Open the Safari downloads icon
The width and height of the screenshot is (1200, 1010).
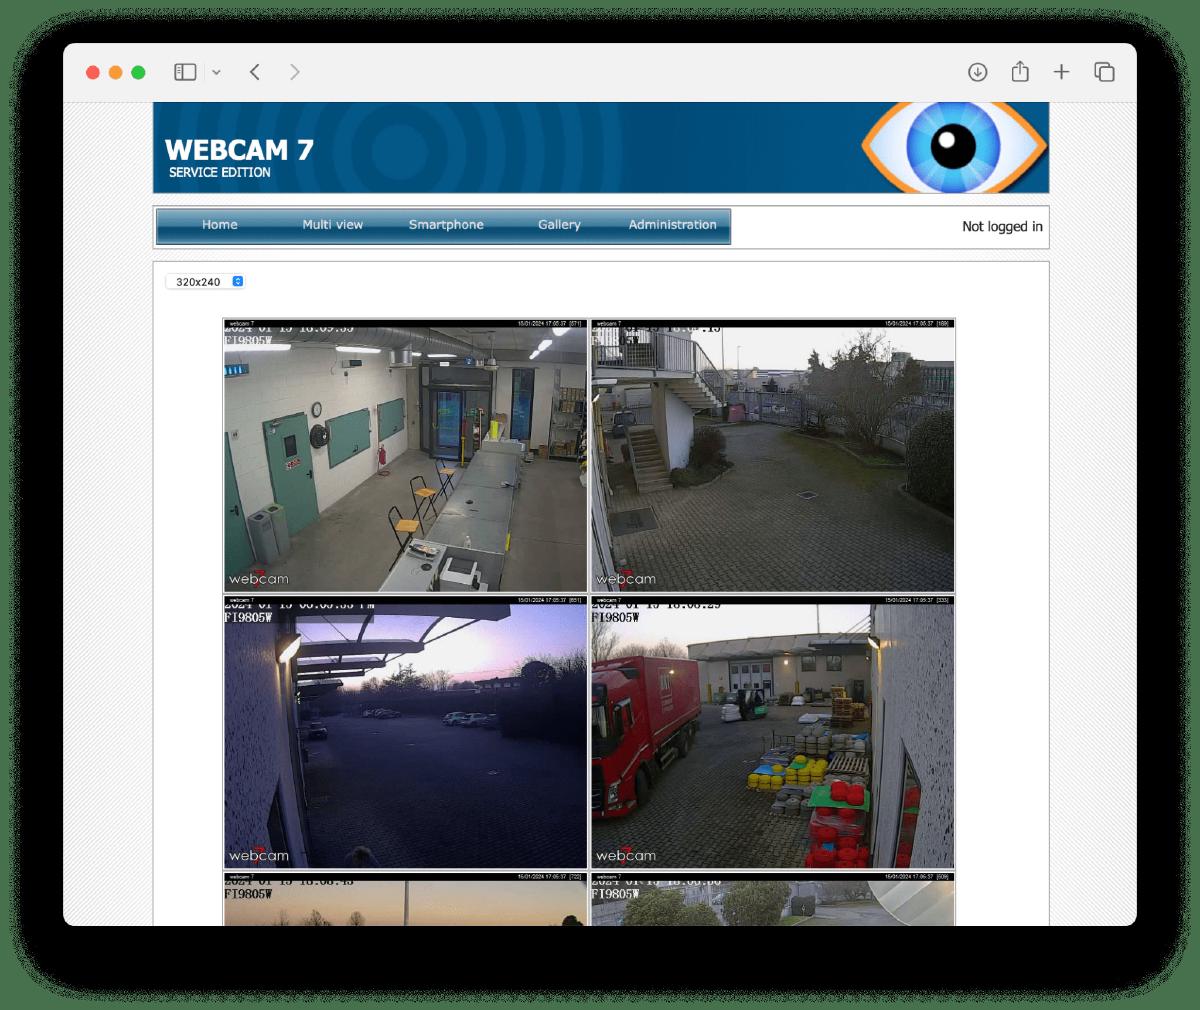(x=978, y=72)
